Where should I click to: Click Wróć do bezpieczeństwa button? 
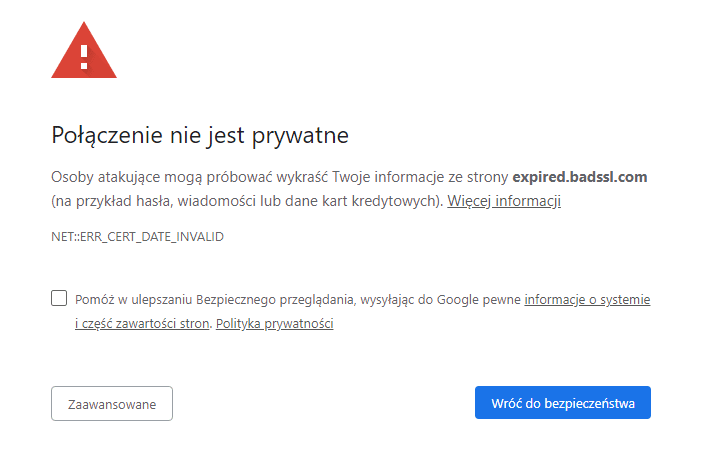(563, 403)
